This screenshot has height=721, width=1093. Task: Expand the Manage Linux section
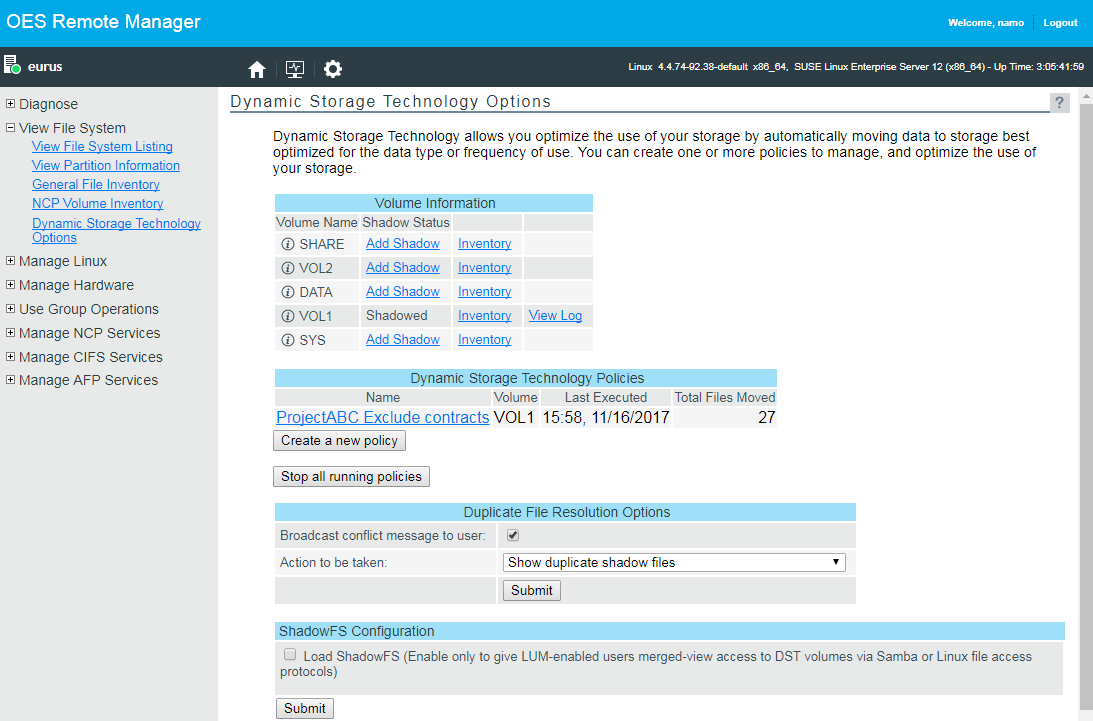pos(11,261)
